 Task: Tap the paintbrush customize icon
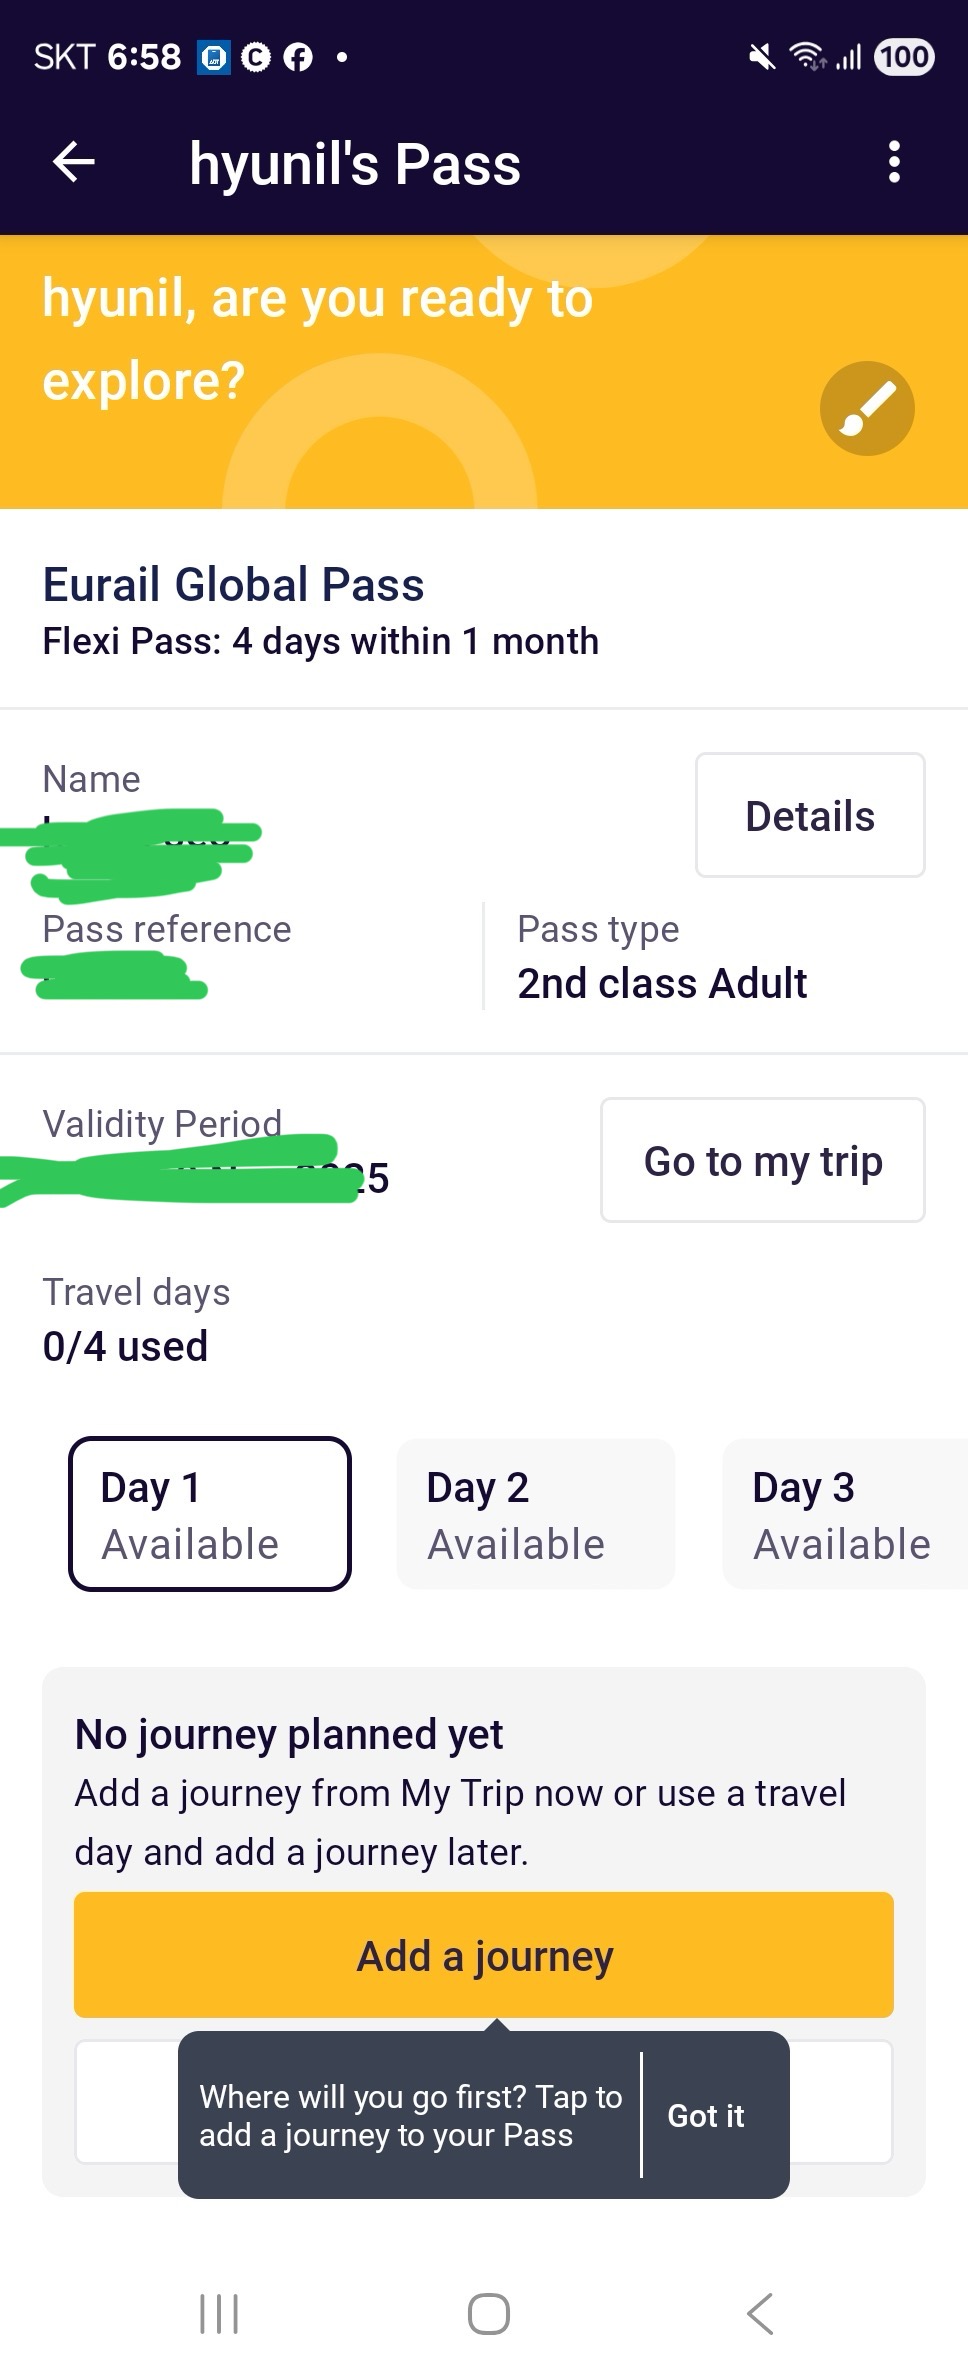867,408
